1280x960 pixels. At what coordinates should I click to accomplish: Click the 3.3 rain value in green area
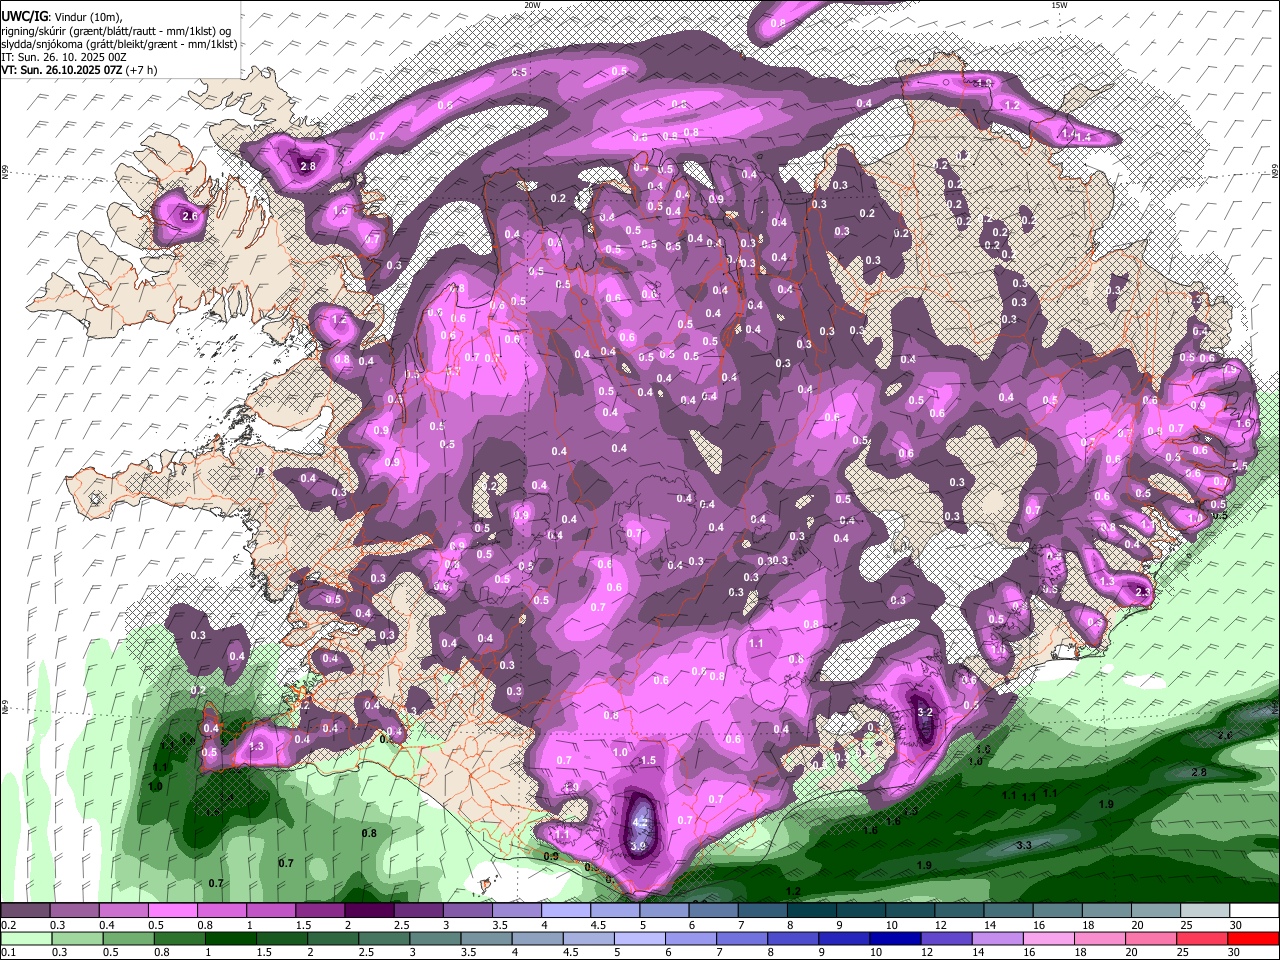pos(1024,845)
